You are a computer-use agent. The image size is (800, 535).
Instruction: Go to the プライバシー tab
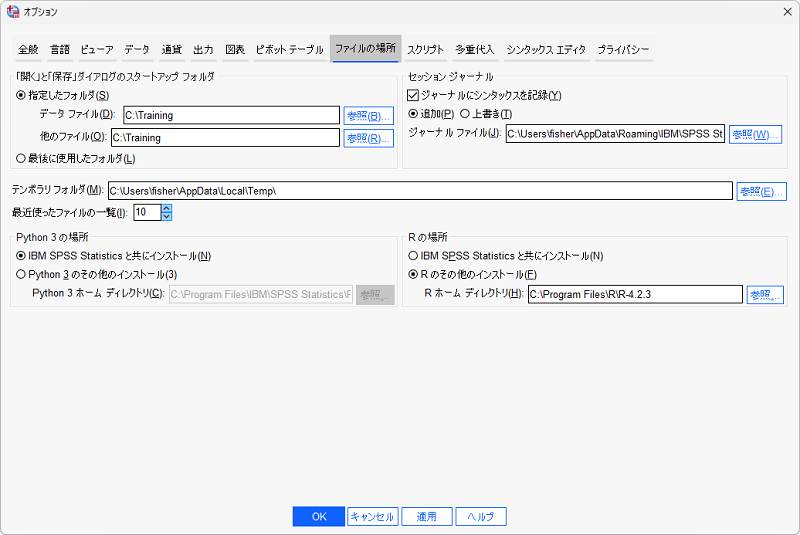623,49
